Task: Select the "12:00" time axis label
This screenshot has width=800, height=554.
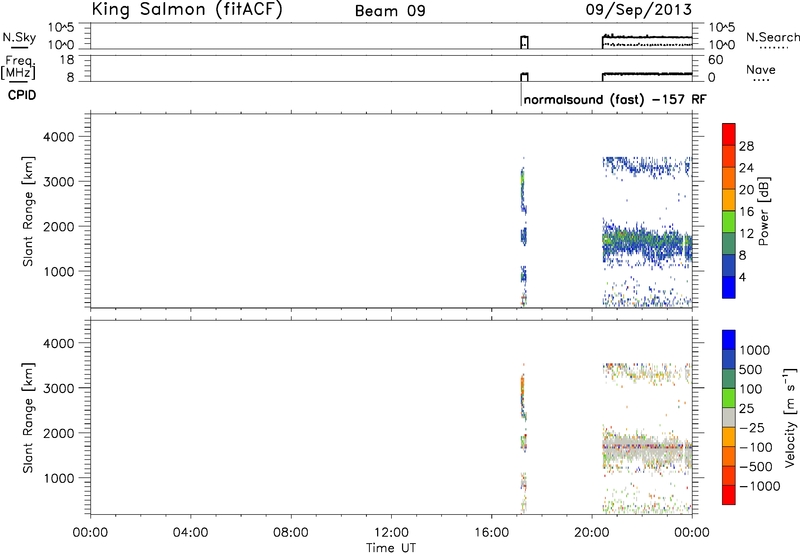Action: [391, 532]
